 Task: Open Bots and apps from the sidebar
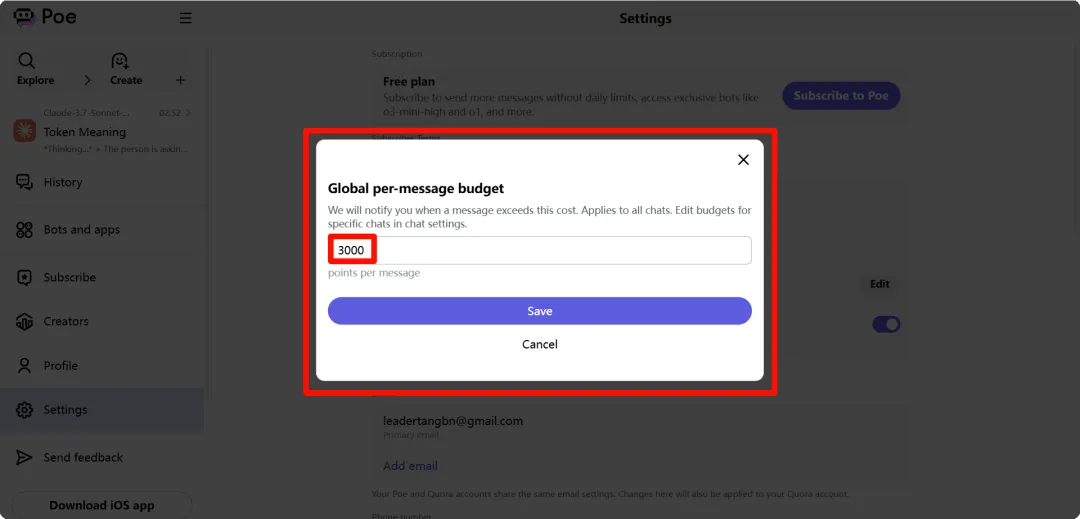tap(81, 229)
